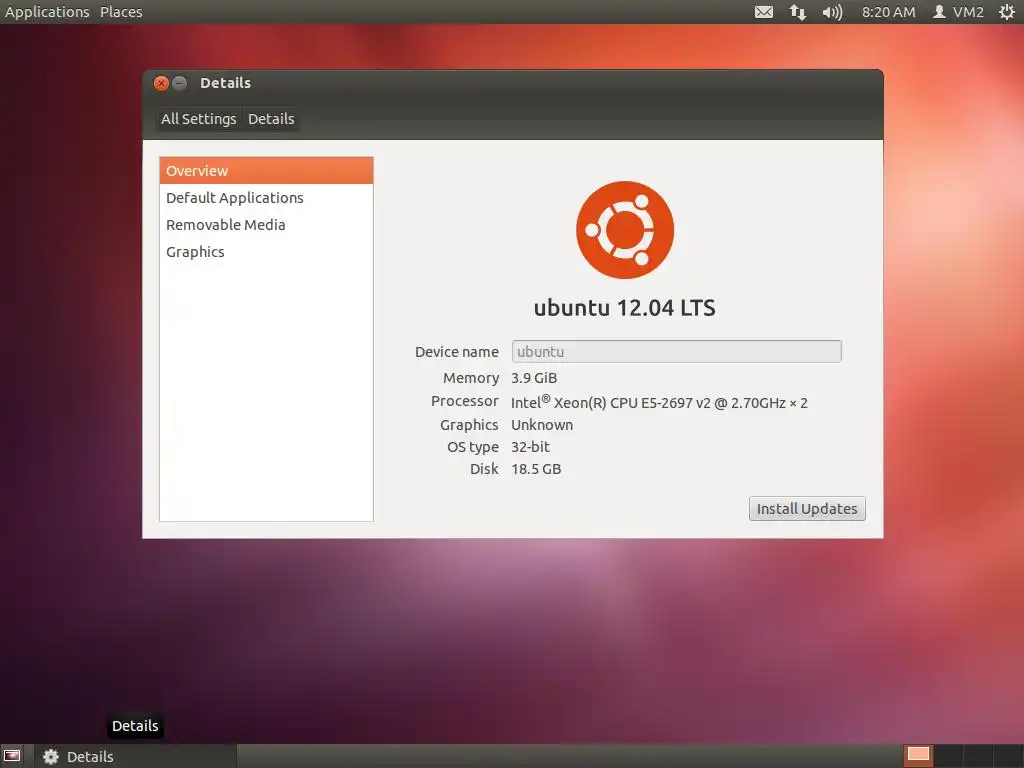Click the 8:20 AM clock
The image size is (1024, 768).
tap(888, 12)
